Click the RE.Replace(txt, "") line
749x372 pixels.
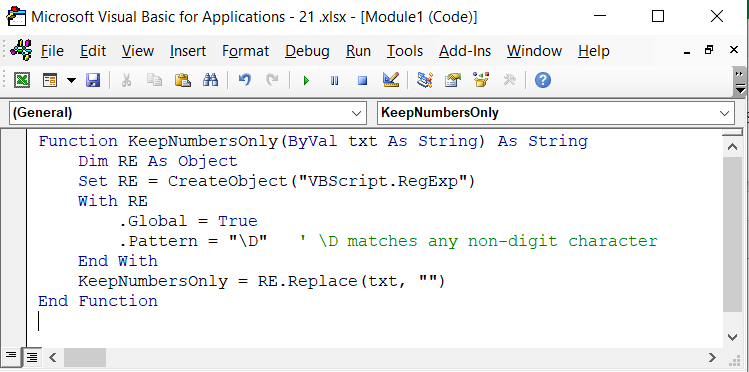click(262, 281)
